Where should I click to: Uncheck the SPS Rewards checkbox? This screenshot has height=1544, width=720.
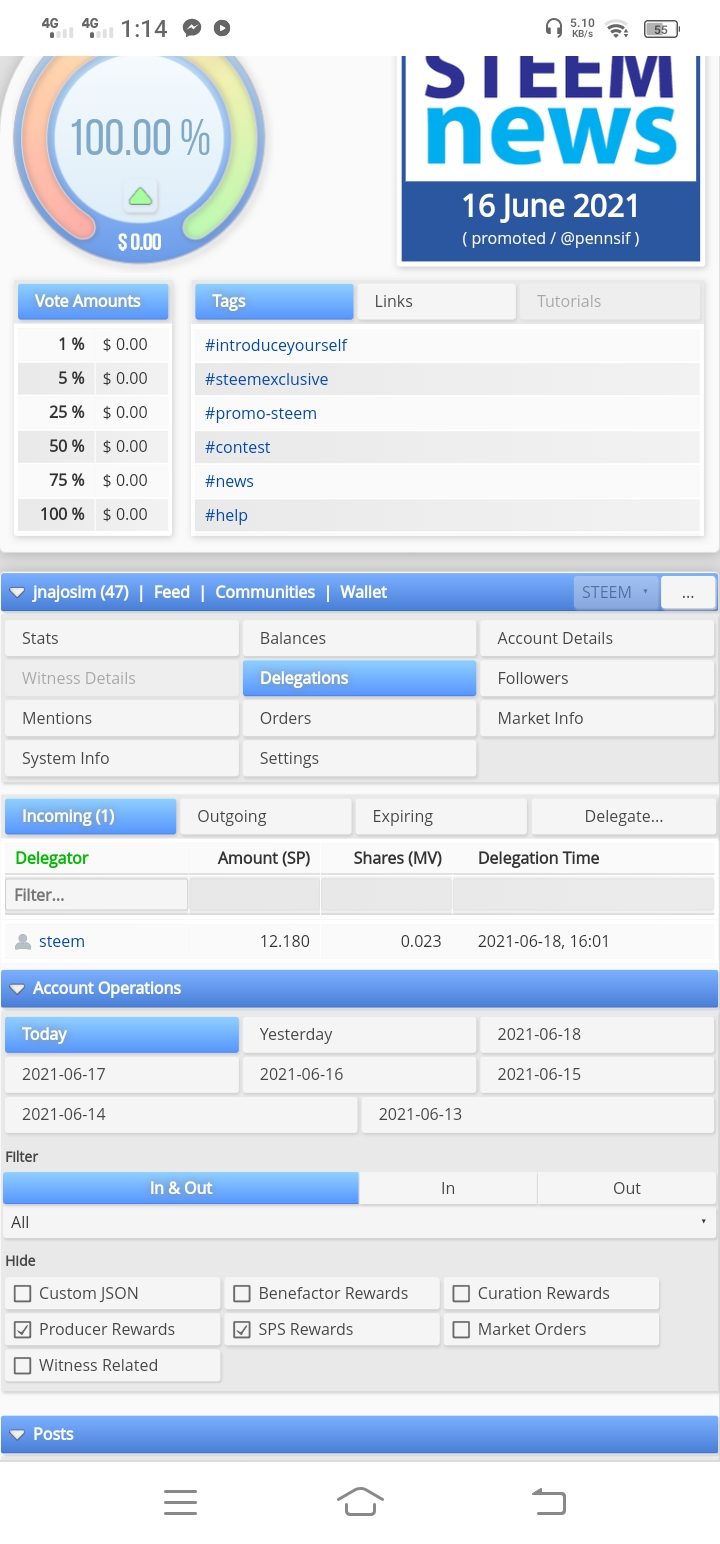(x=241, y=1329)
